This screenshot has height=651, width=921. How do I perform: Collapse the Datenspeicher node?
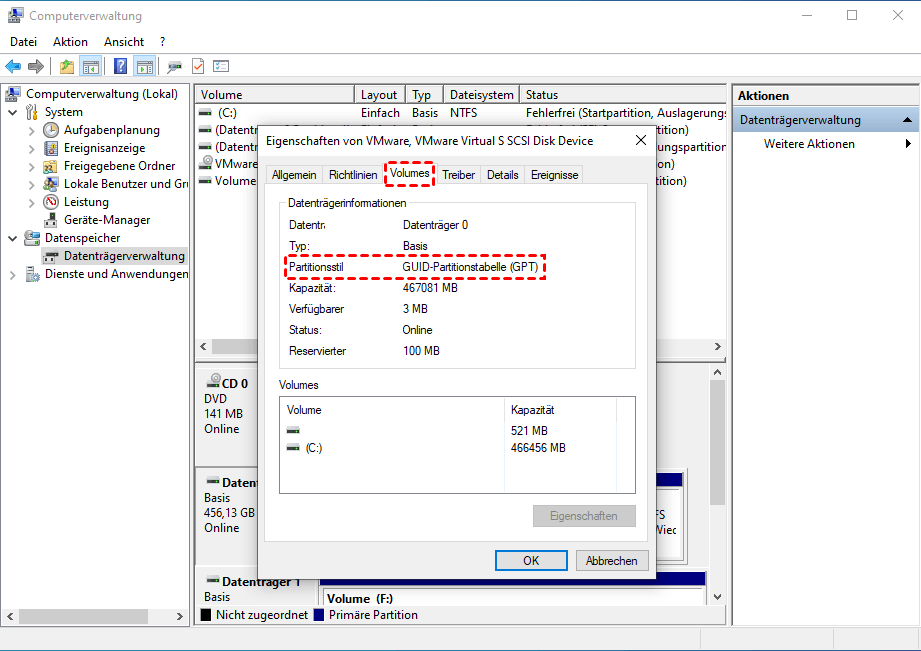(x=12, y=238)
